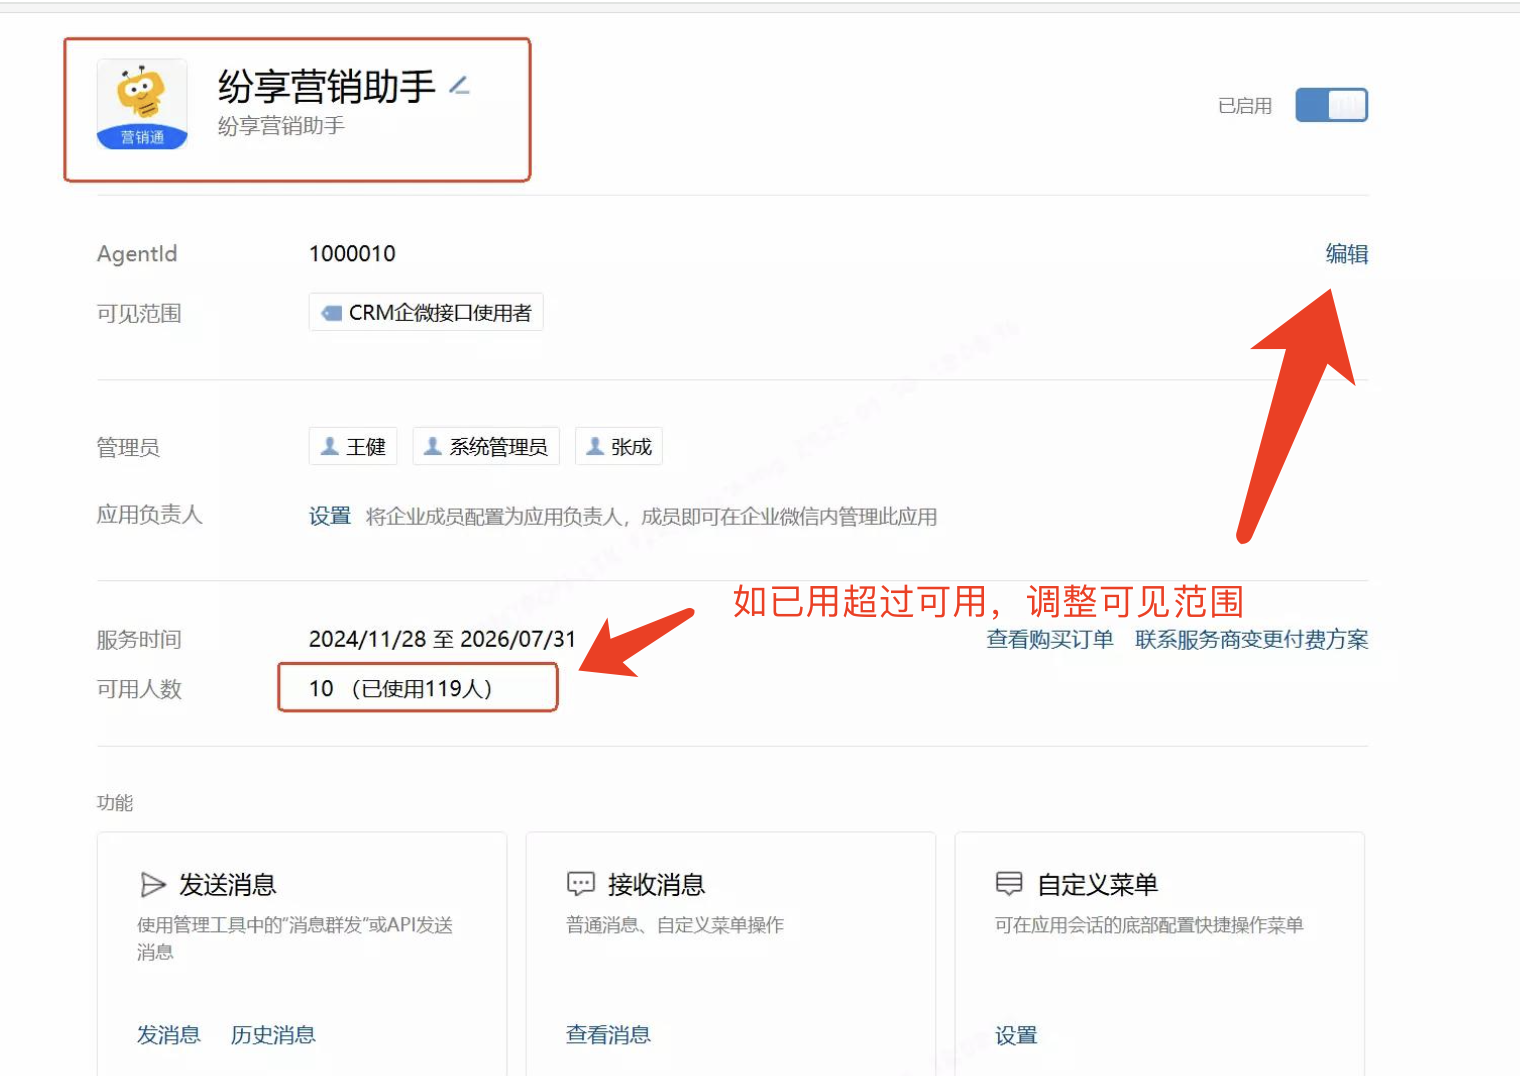Toggle the 已启用 enabled switch

click(1331, 105)
